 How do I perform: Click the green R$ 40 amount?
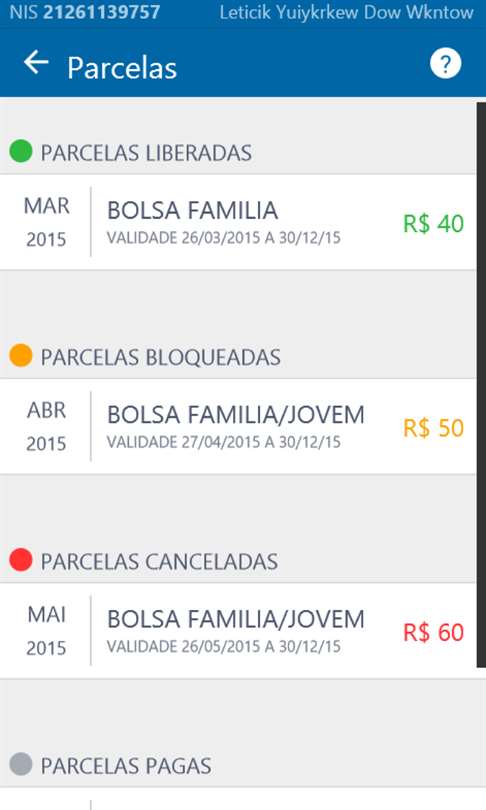[x=433, y=224]
